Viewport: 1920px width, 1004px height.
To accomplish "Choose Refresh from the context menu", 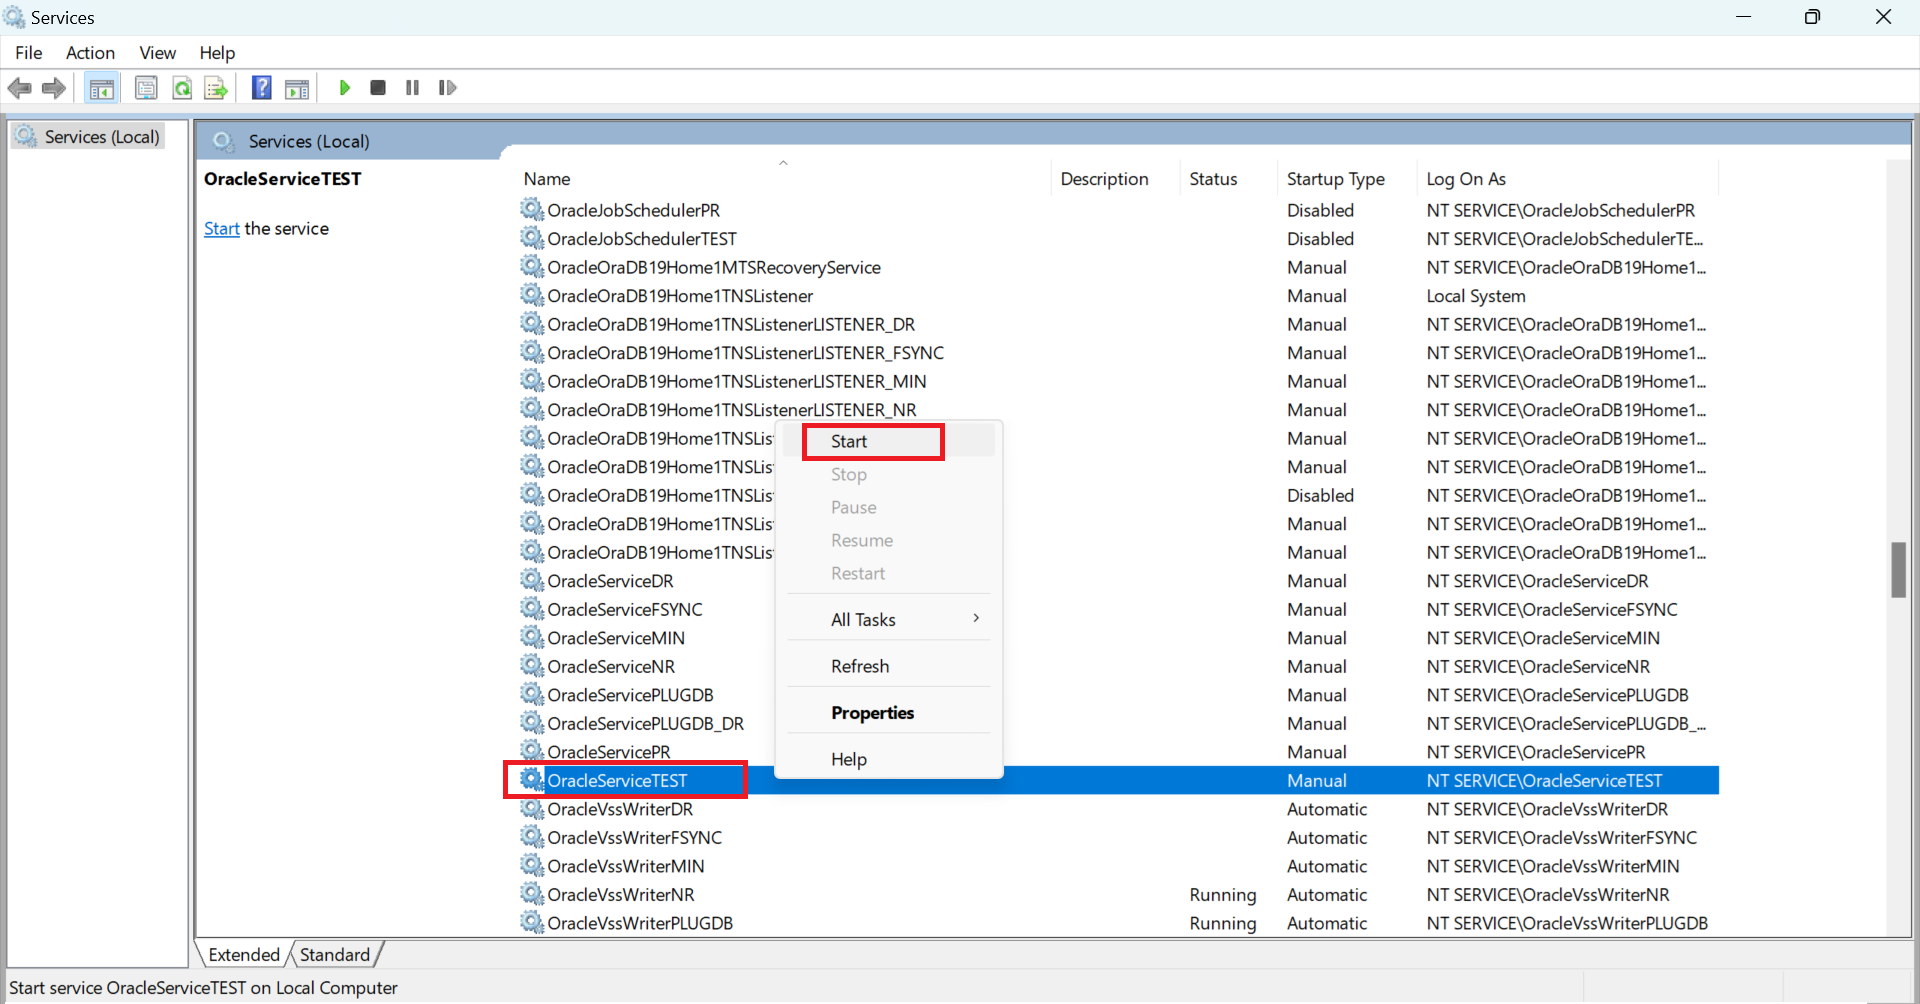I will click(890, 666).
